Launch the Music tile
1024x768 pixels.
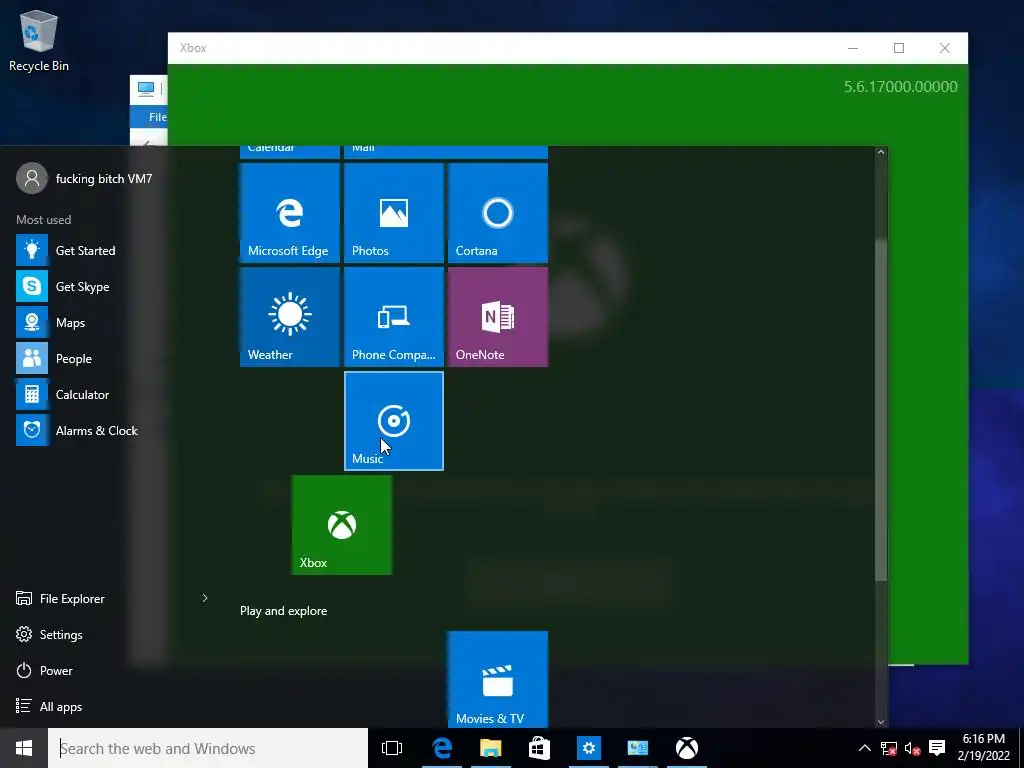(x=394, y=421)
